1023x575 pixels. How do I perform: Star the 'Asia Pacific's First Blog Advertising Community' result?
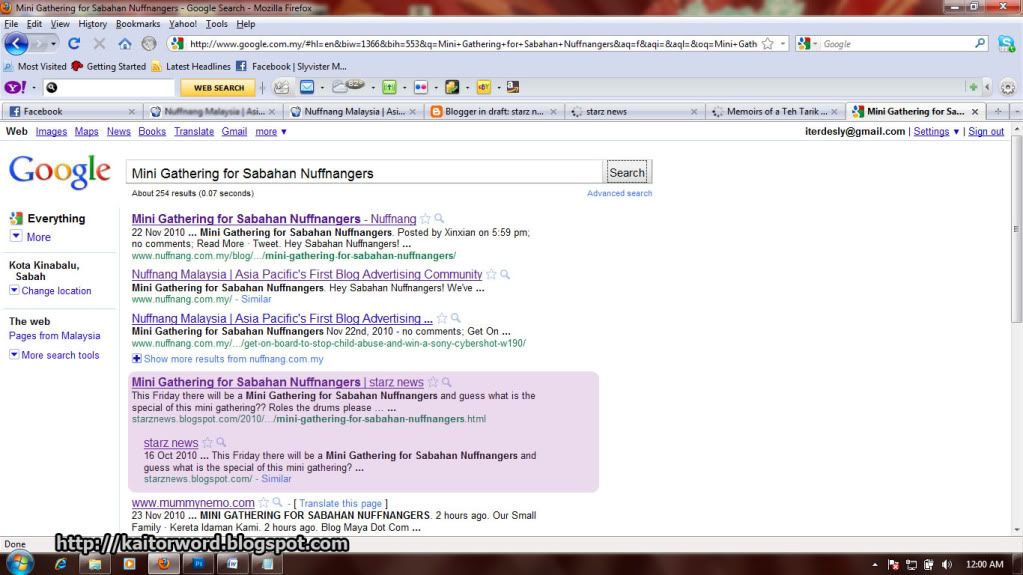491,274
